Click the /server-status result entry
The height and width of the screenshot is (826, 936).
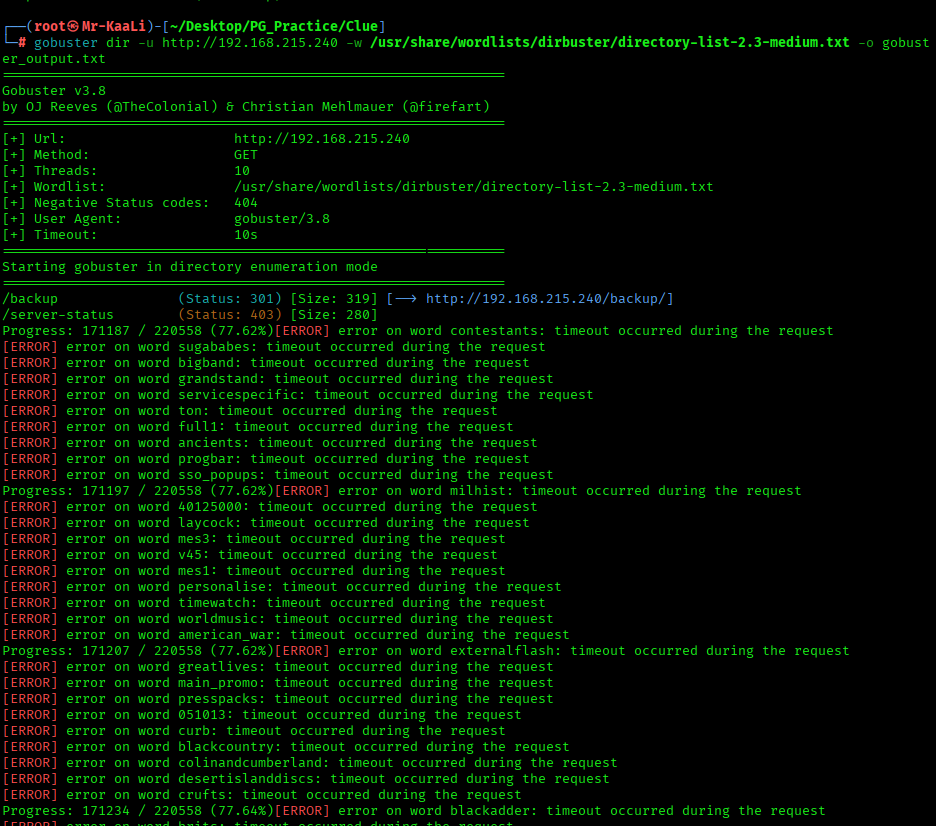[x=58, y=315]
